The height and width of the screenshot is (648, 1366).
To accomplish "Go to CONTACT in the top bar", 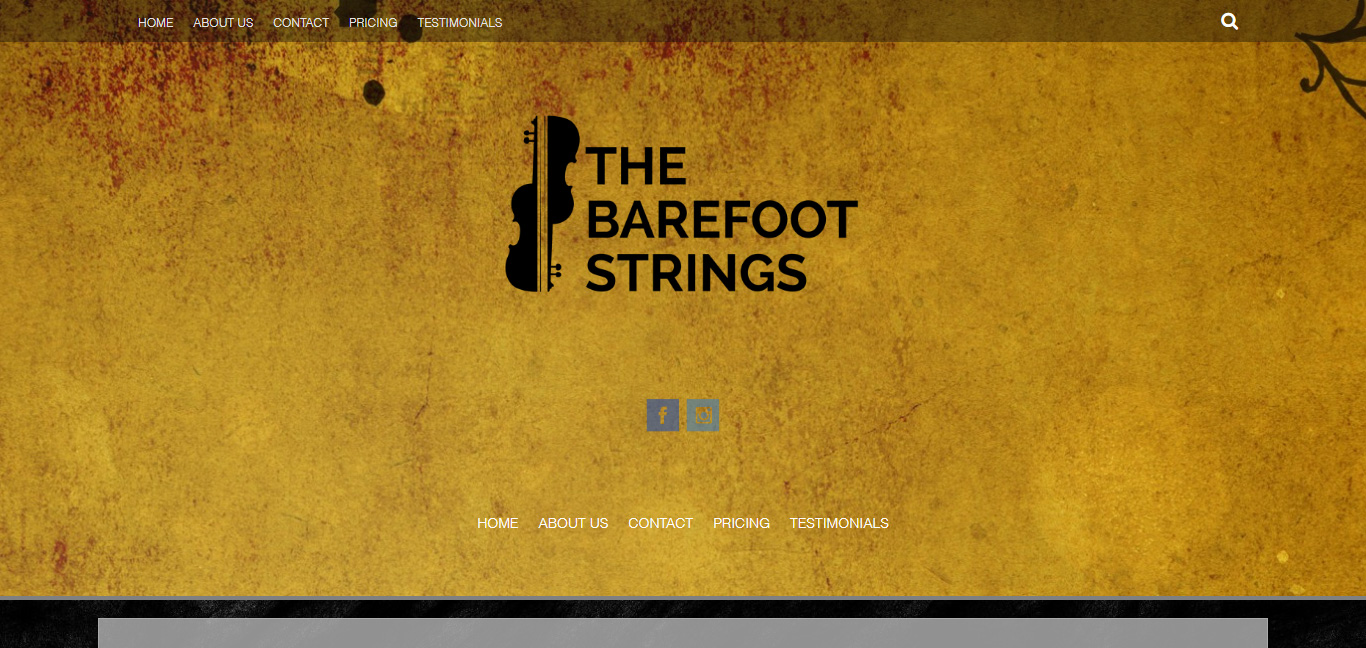I will tap(301, 22).
